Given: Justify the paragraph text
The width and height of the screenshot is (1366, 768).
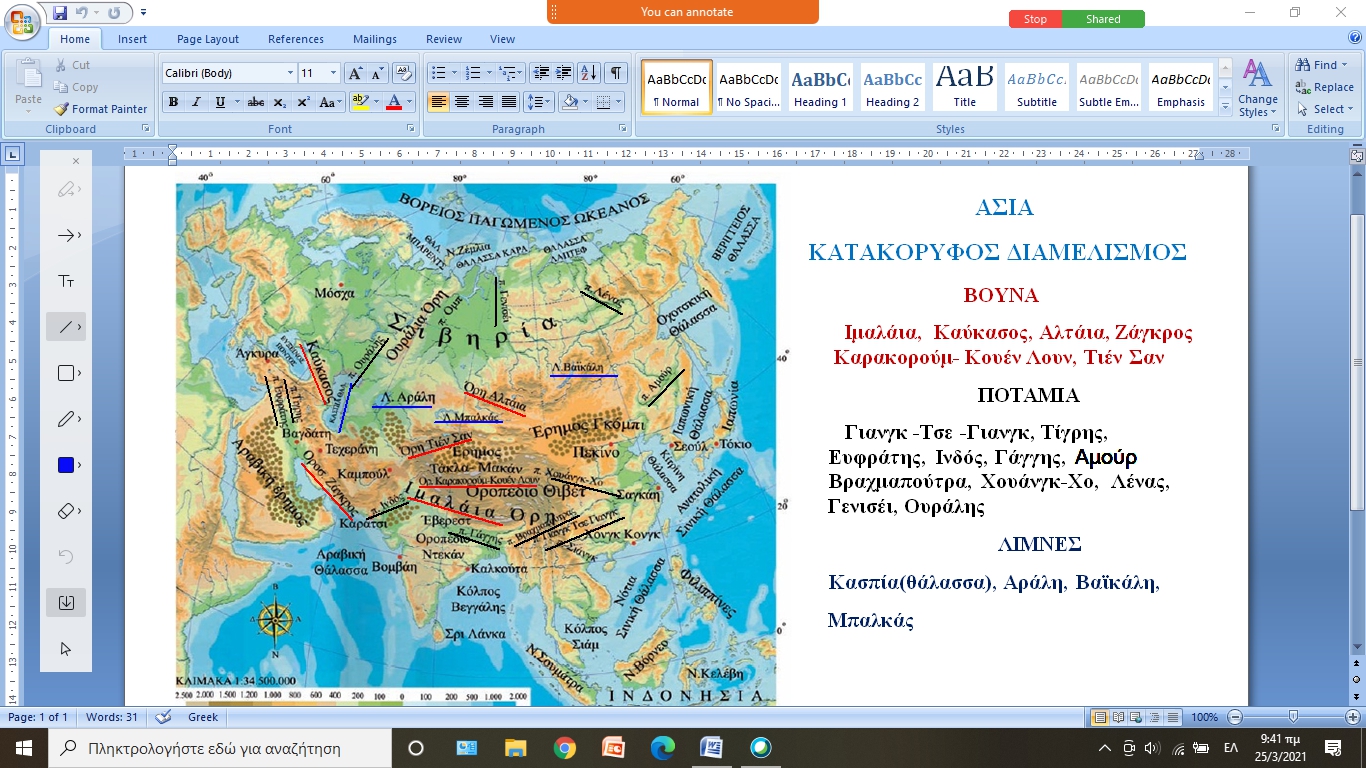Looking at the screenshot, I should pos(509,102).
